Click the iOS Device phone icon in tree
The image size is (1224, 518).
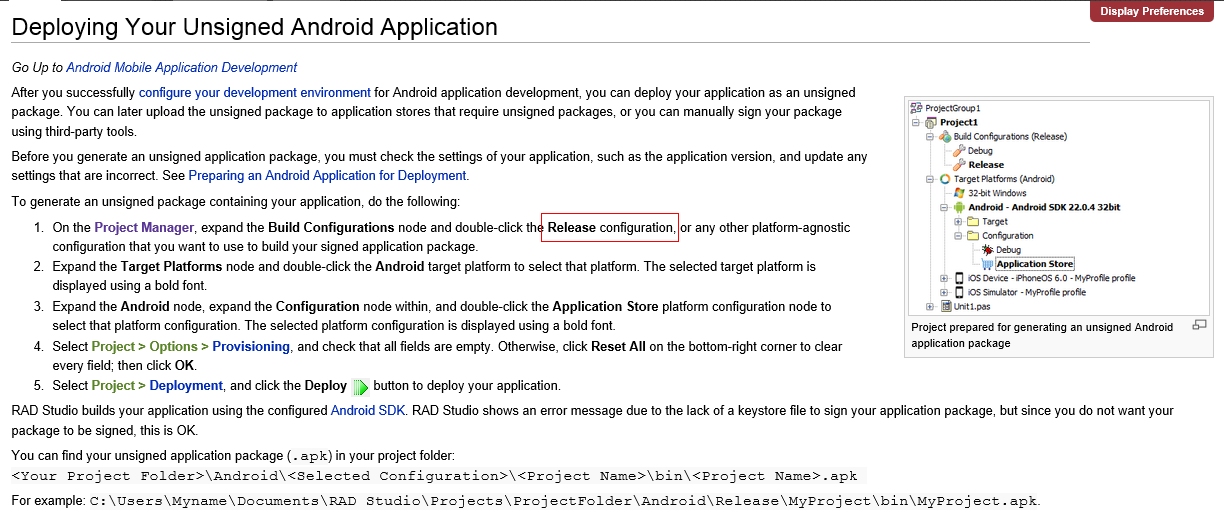959,278
